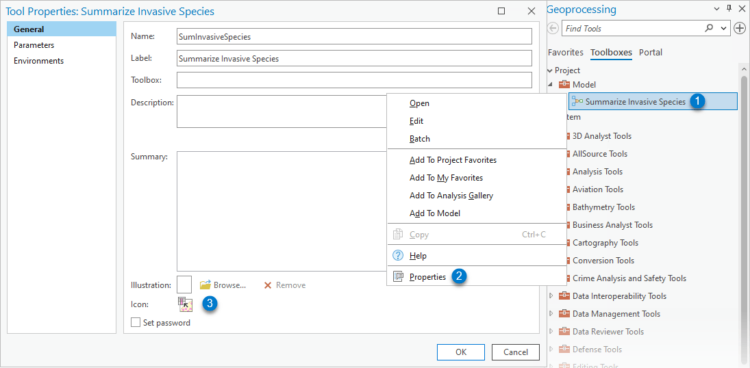Click the Data Reviewer Tools toolbox icon
750x368 pixels.
[x=564, y=332]
